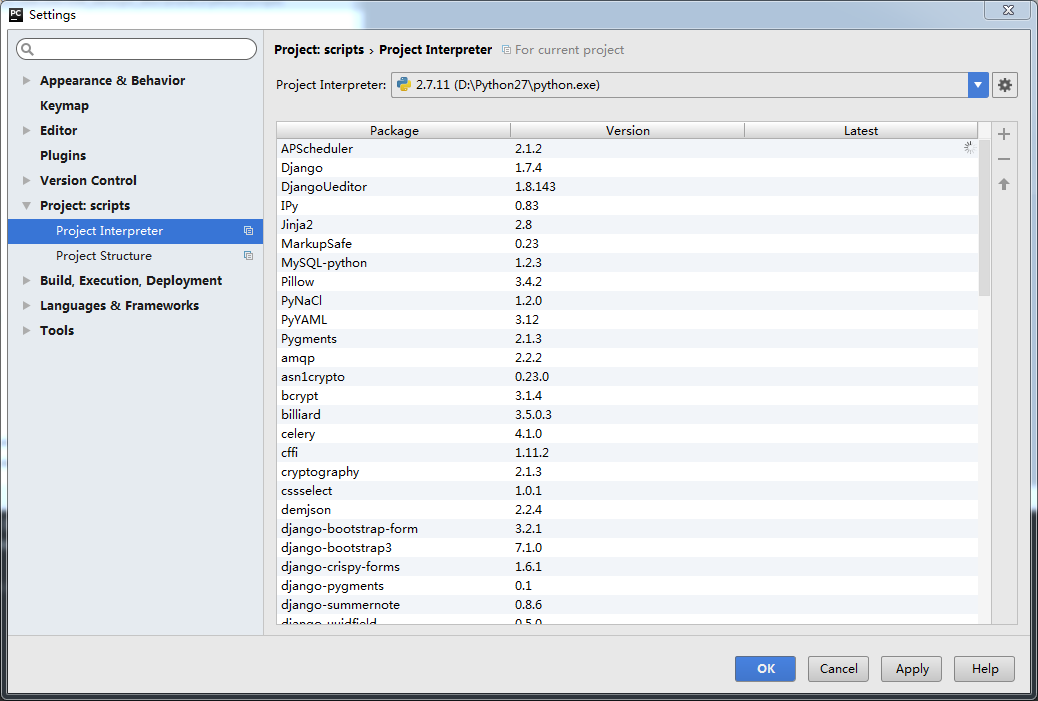Screen dimensions: 1038x701
Task: Select the Jinja2 package row
Action: point(627,224)
